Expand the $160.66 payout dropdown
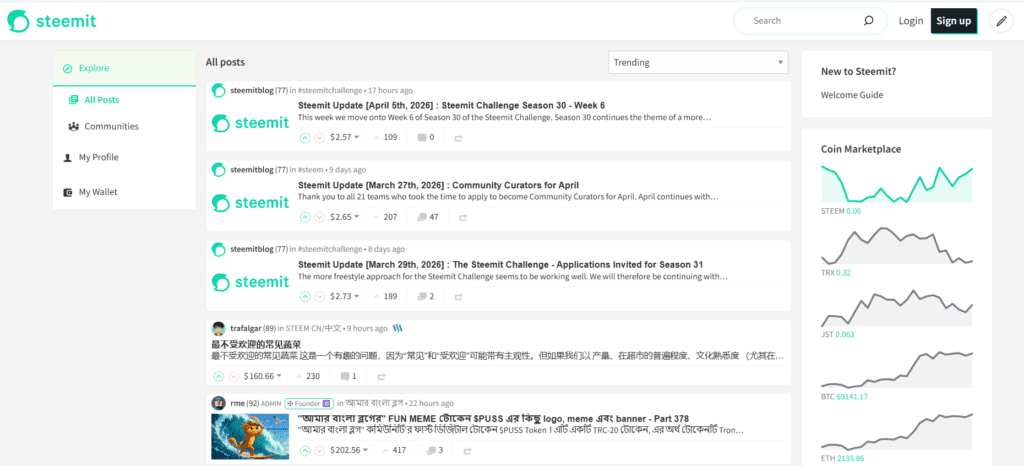This screenshot has width=1024, height=466. pos(279,377)
